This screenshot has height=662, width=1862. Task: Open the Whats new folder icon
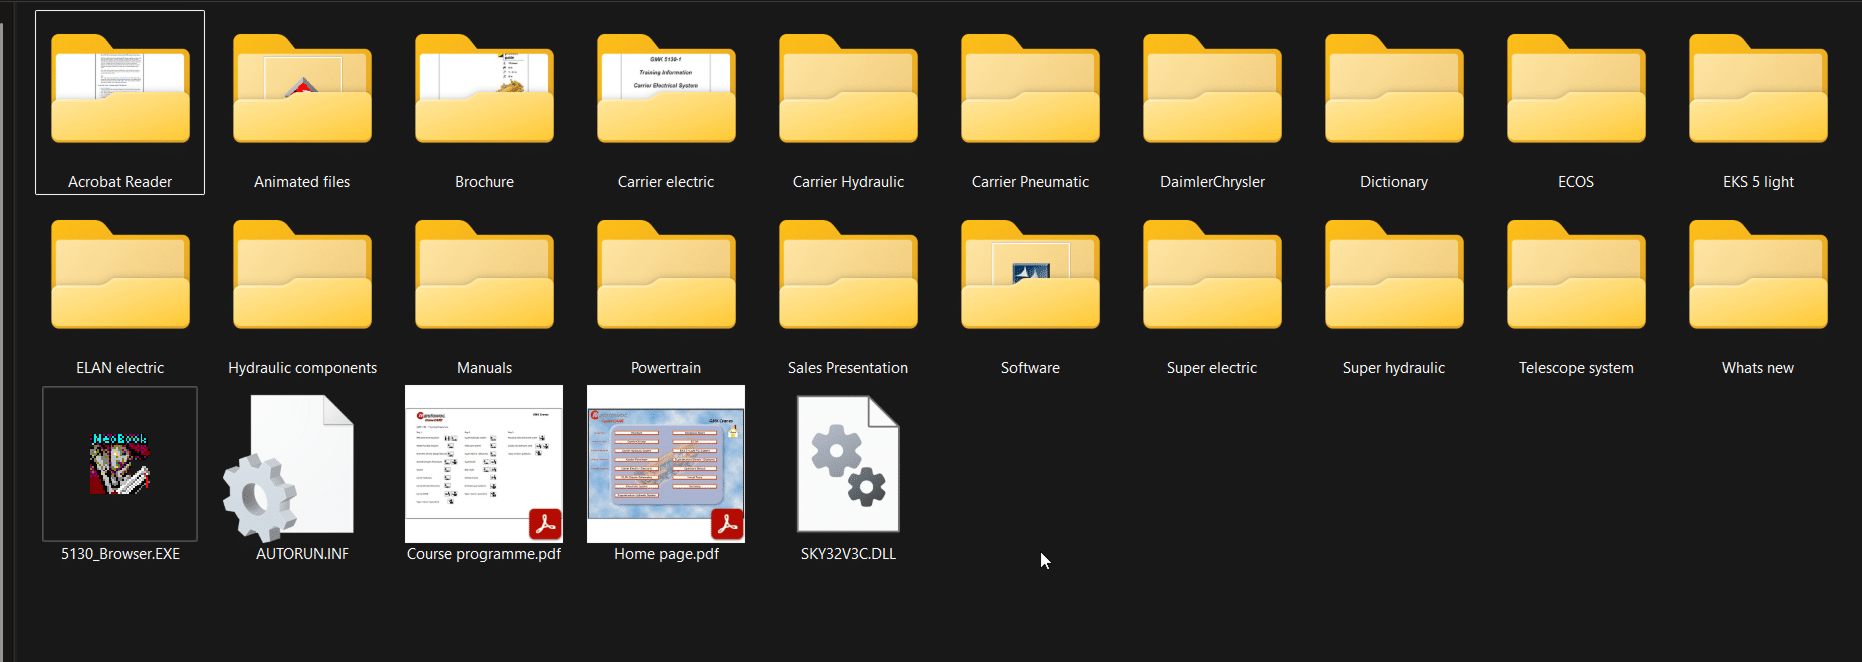tap(1758, 275)
